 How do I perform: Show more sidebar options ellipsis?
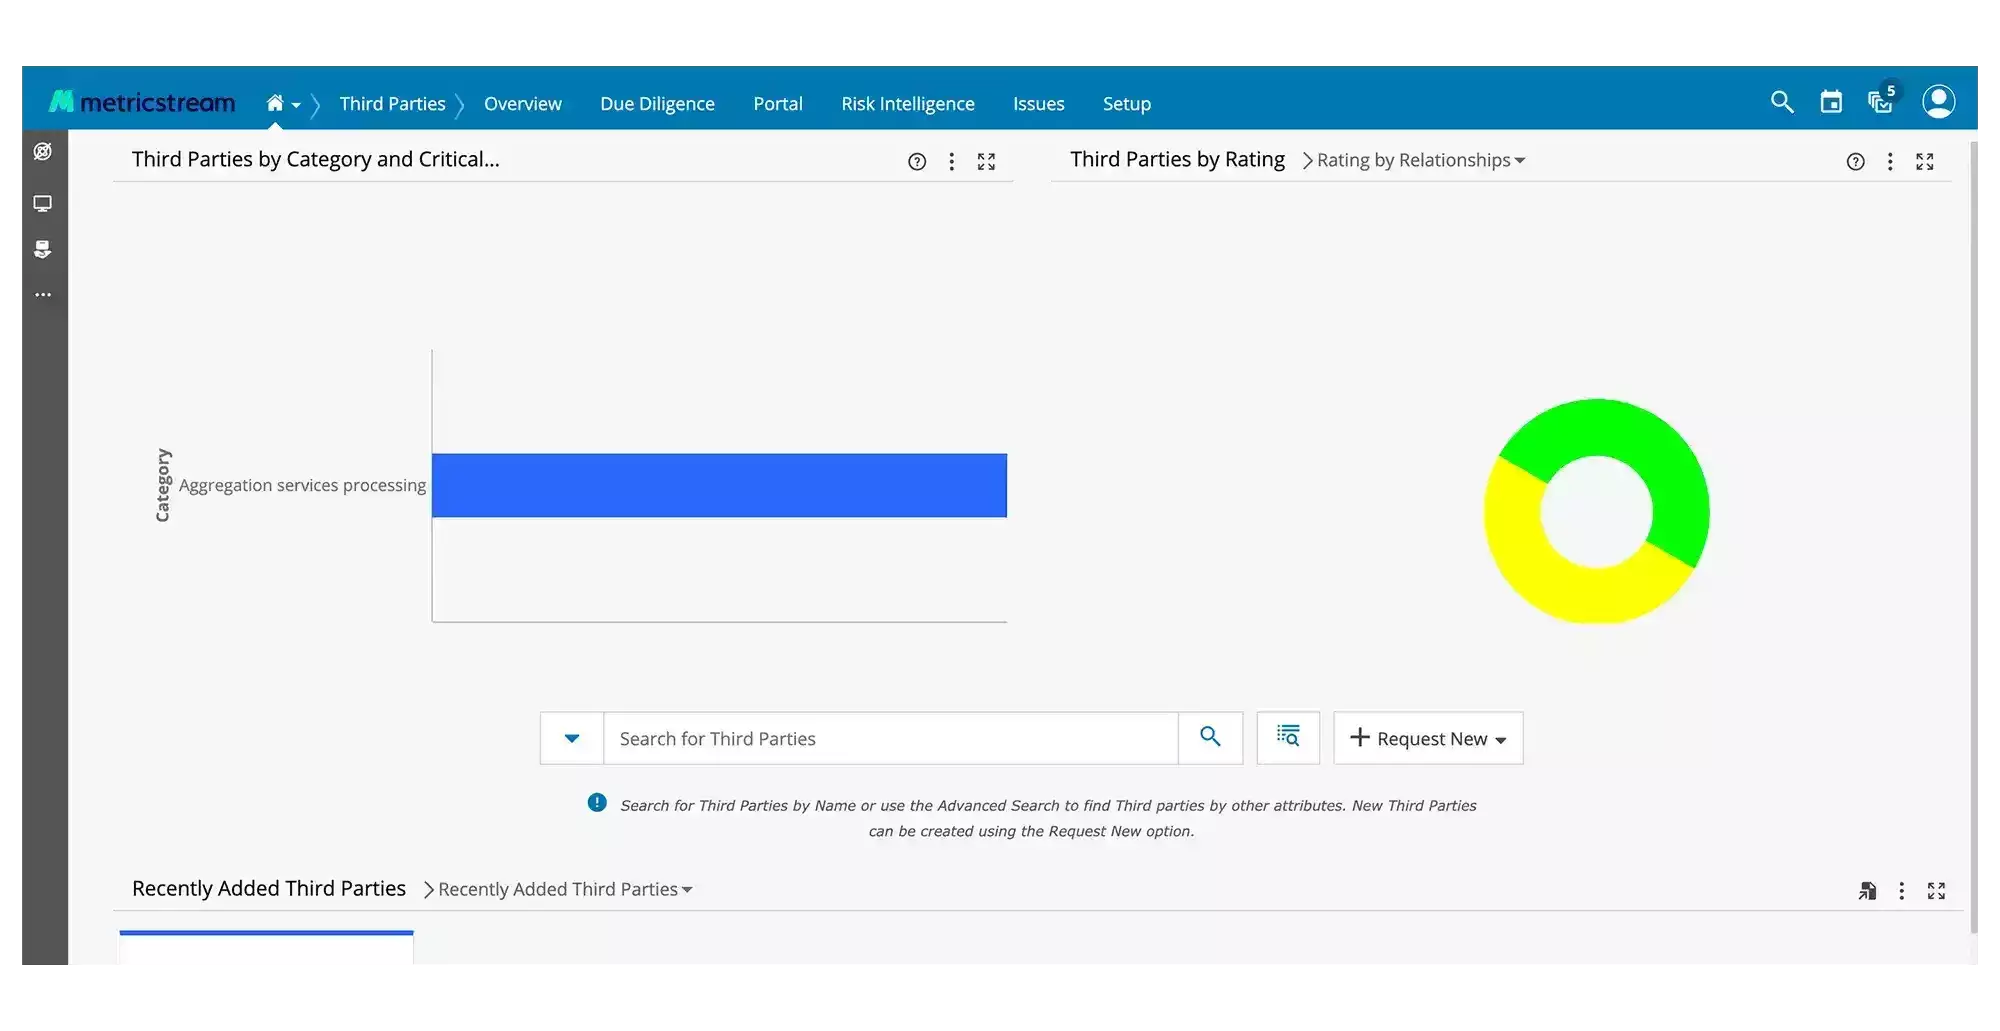pos(43,295)
